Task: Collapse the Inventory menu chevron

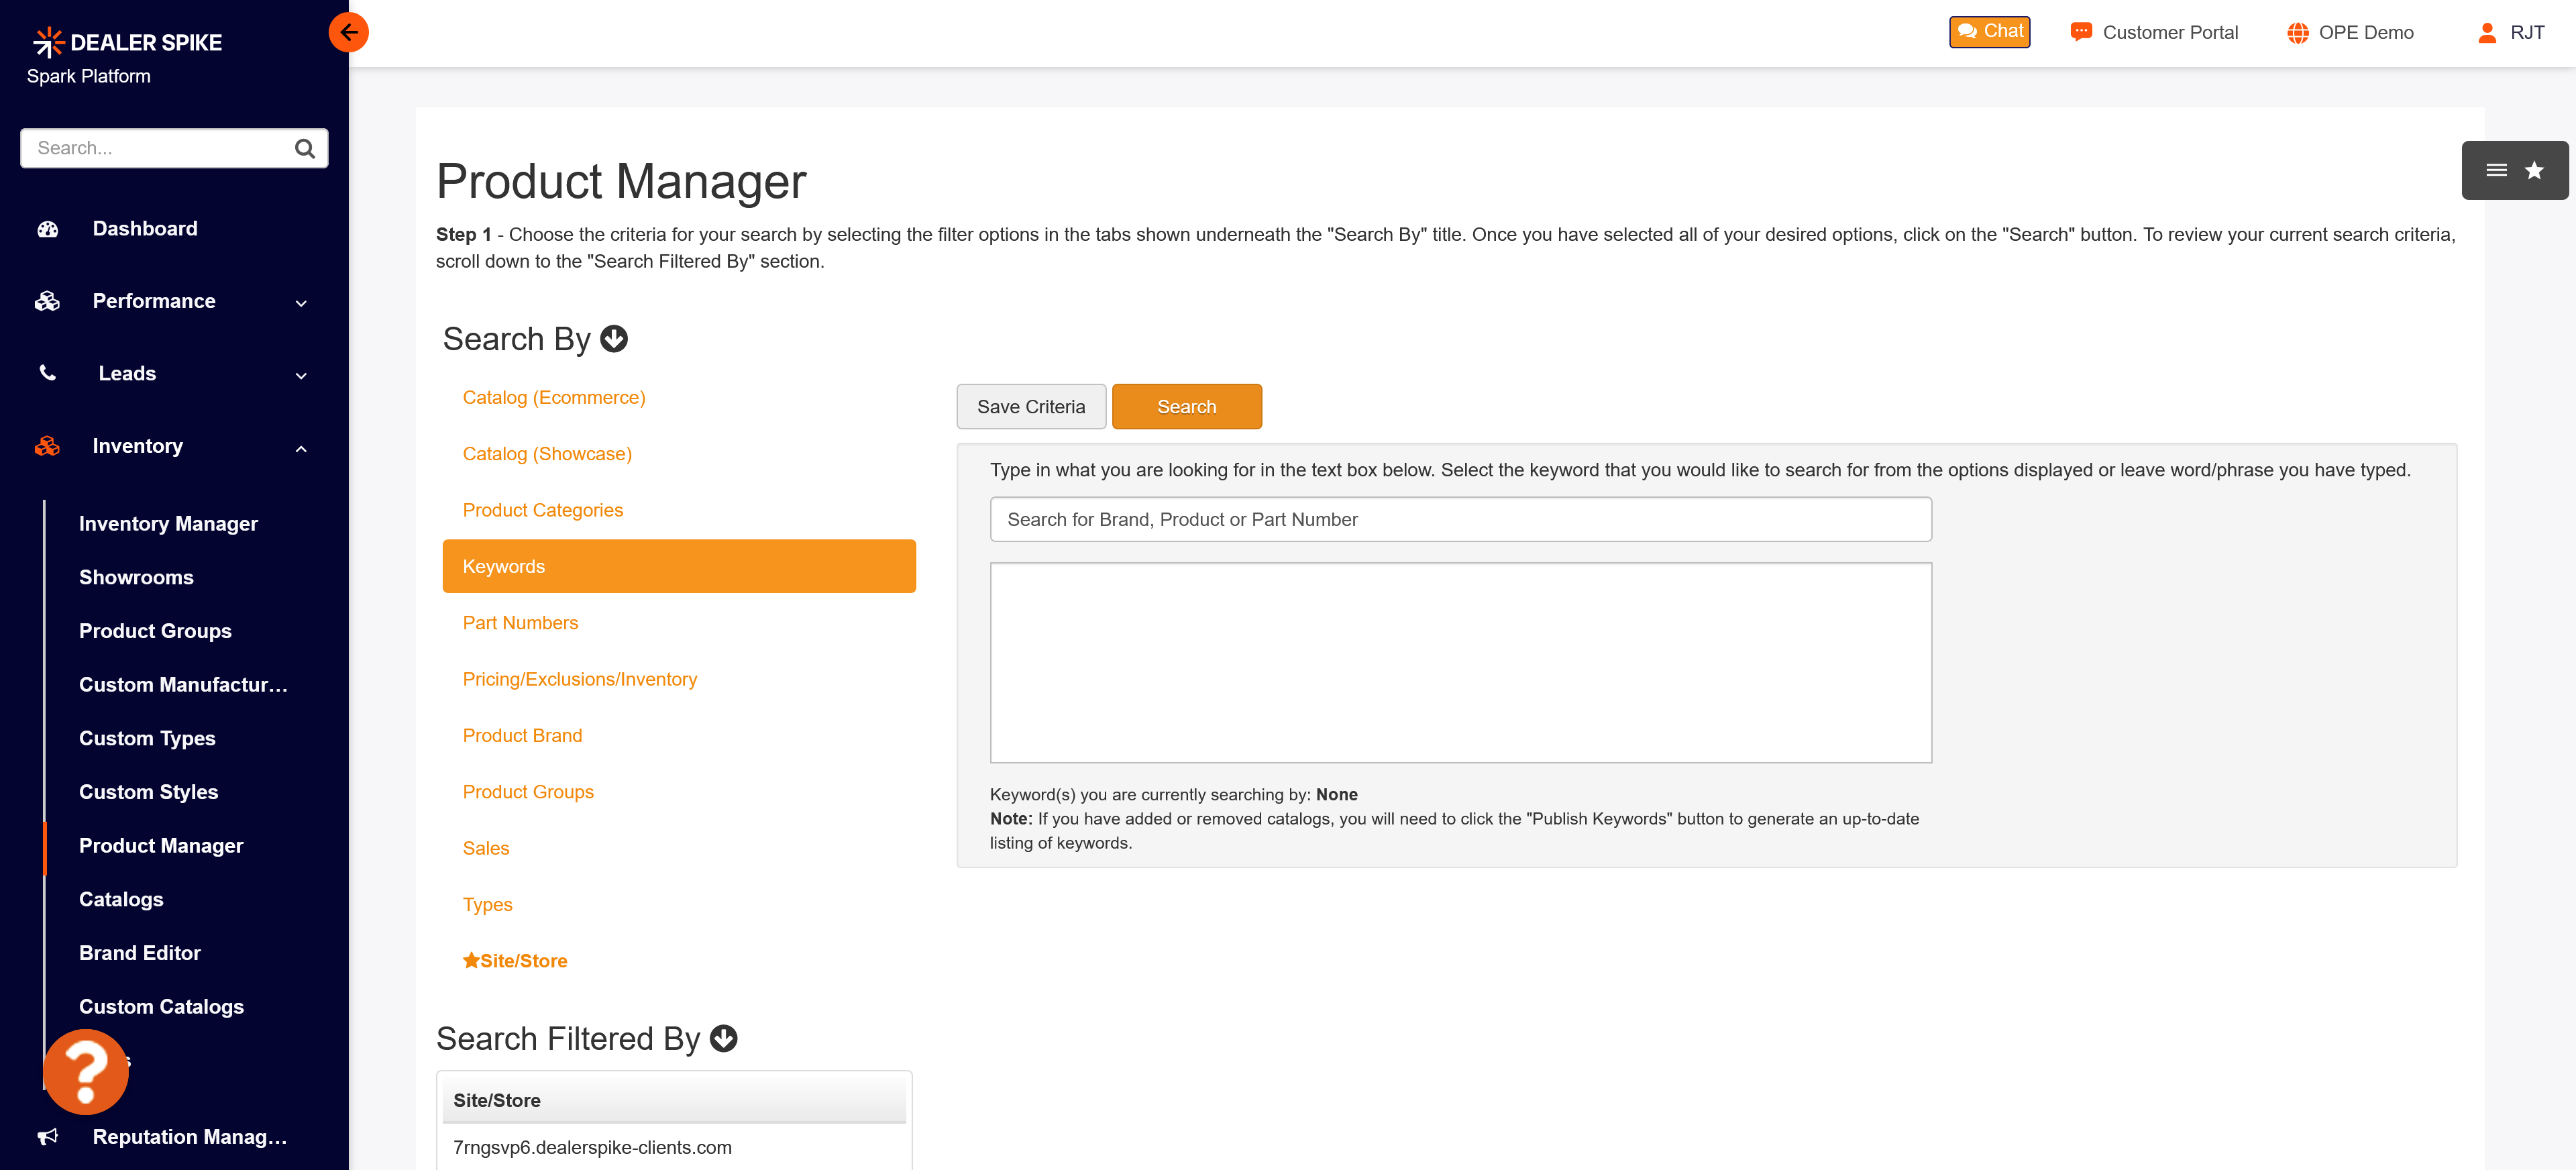Action: [301, 448]
